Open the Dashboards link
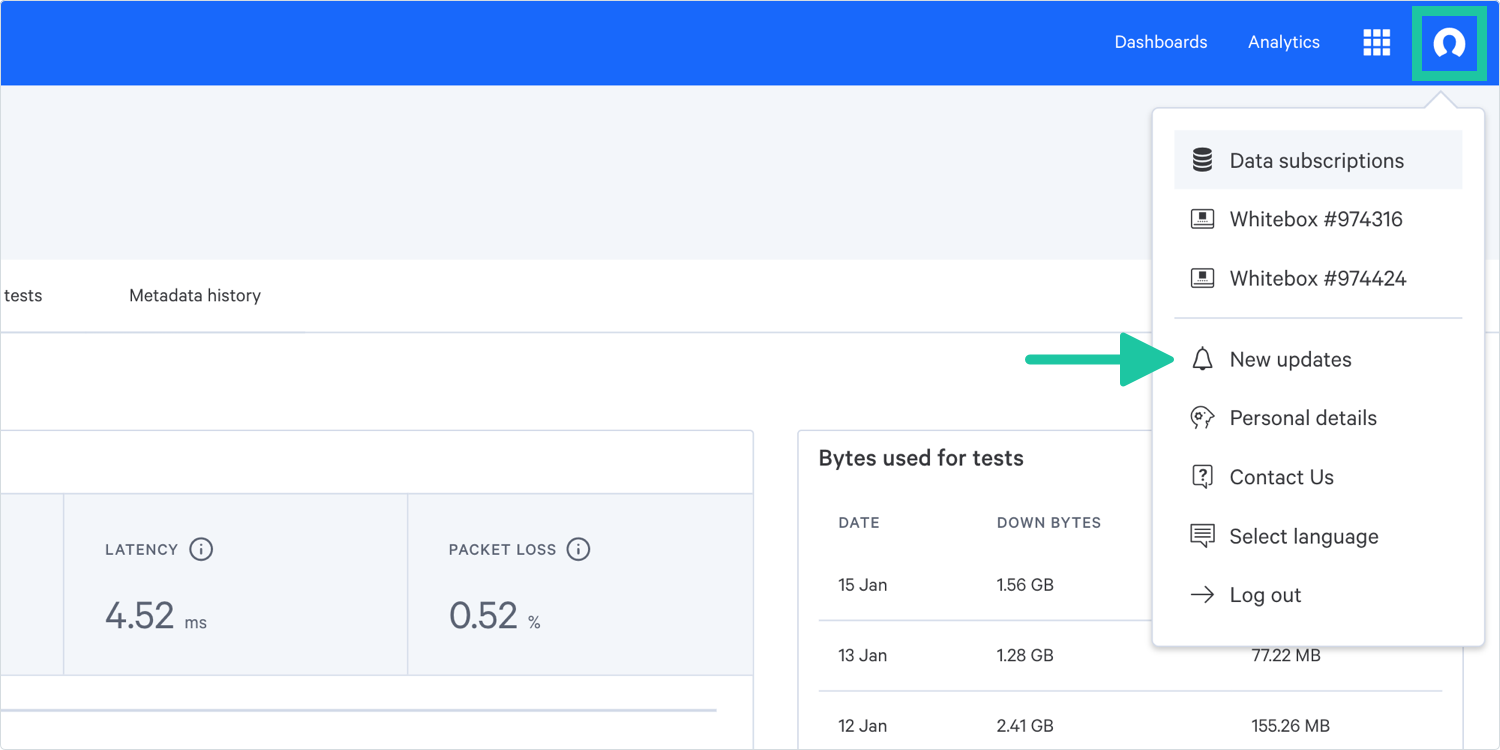Image resolution: width=1500 pixels, height=750 pixels. pyautogui.click(x=1160, y=42)
